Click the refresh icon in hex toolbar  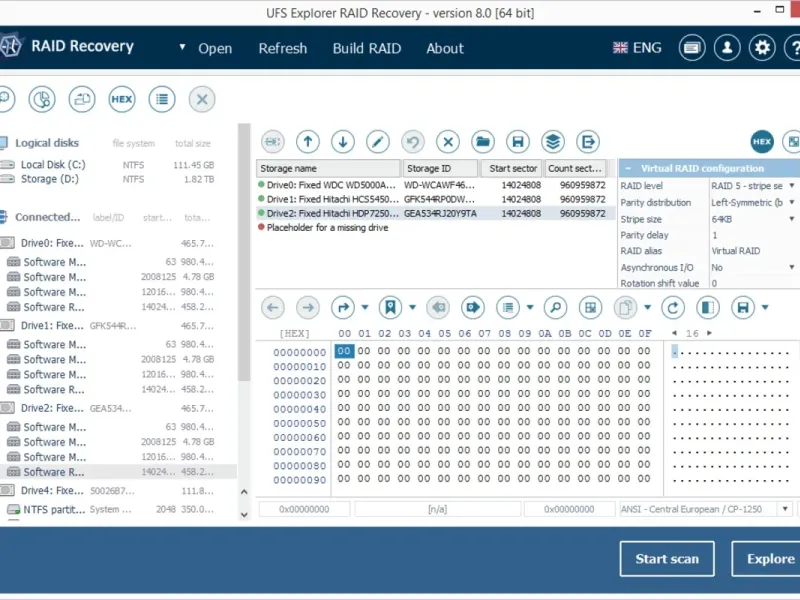(x=673, y=308)
